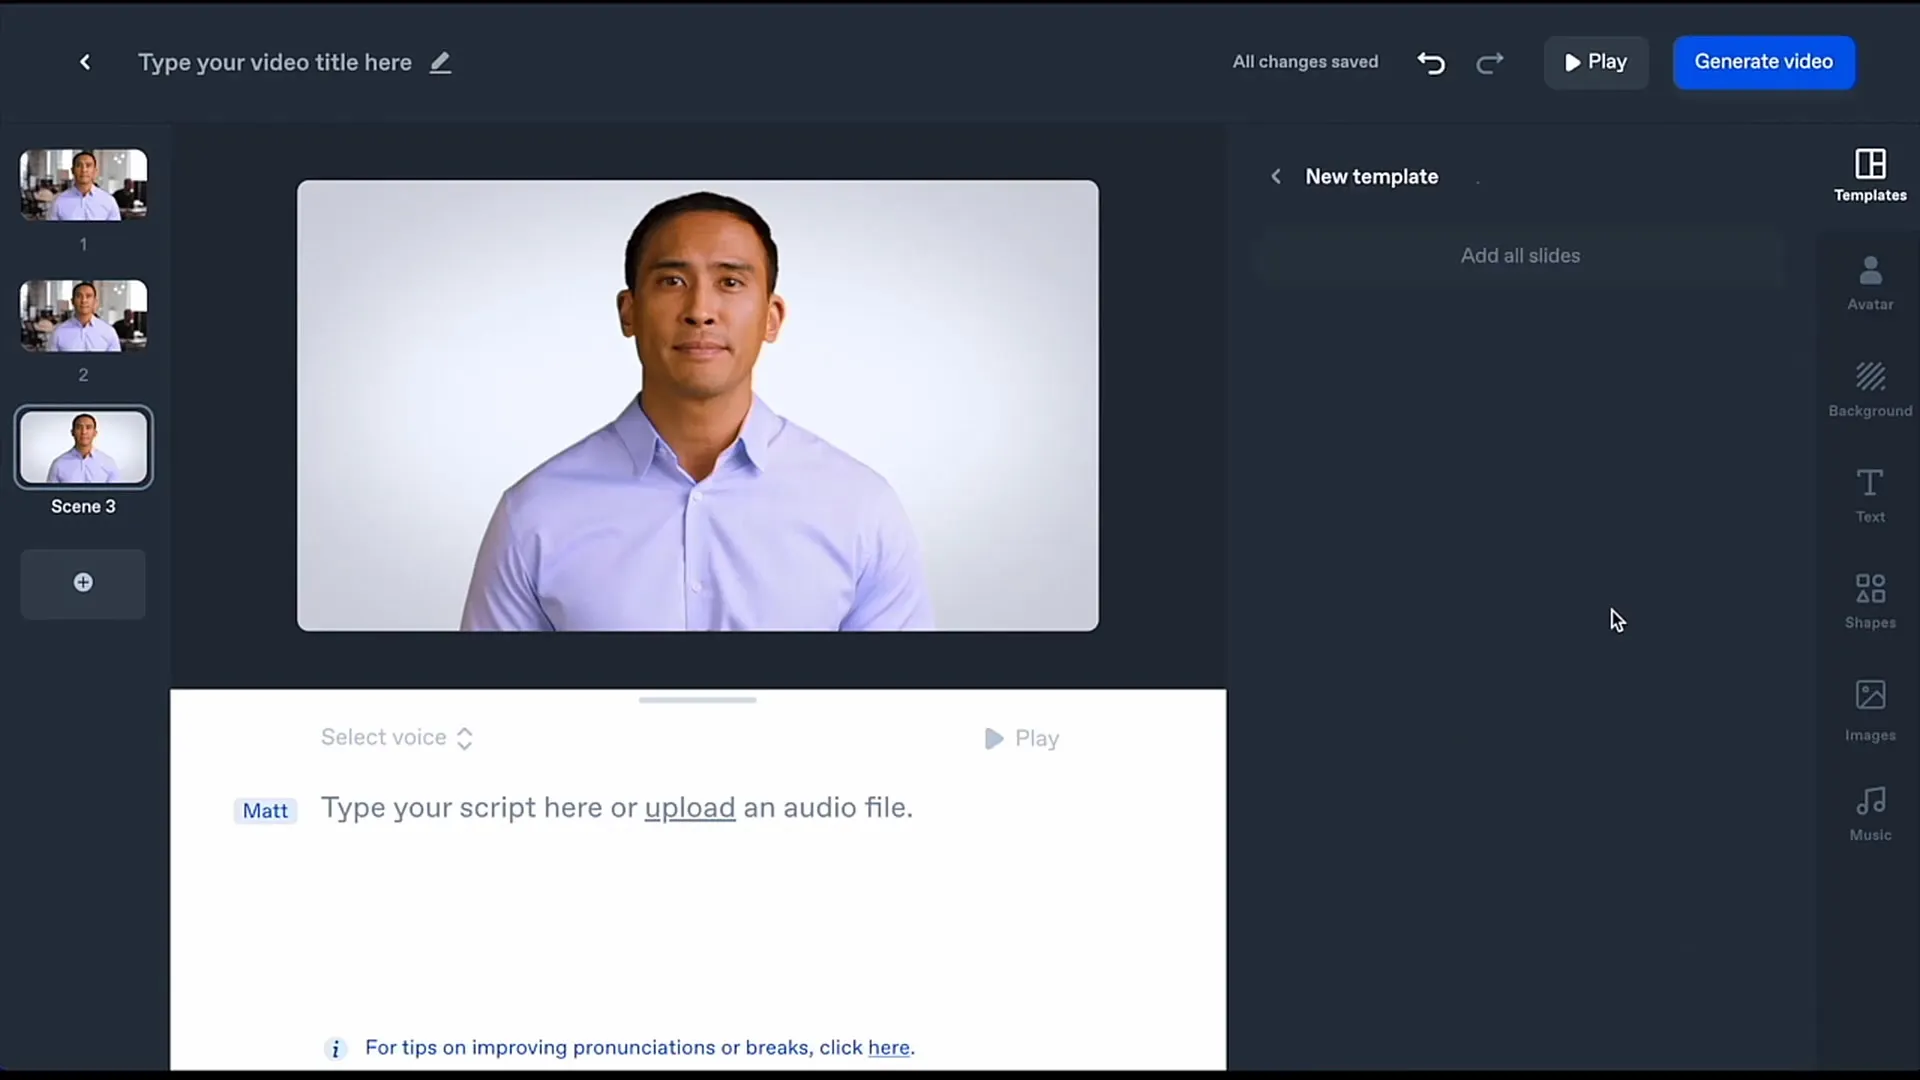
Task: Select the Text tool panel
Action: 1871,495
